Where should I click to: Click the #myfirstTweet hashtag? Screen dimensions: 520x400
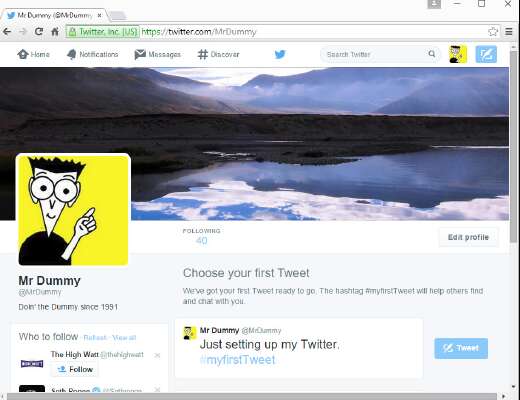pyautogui.click(x=238, y=360)
